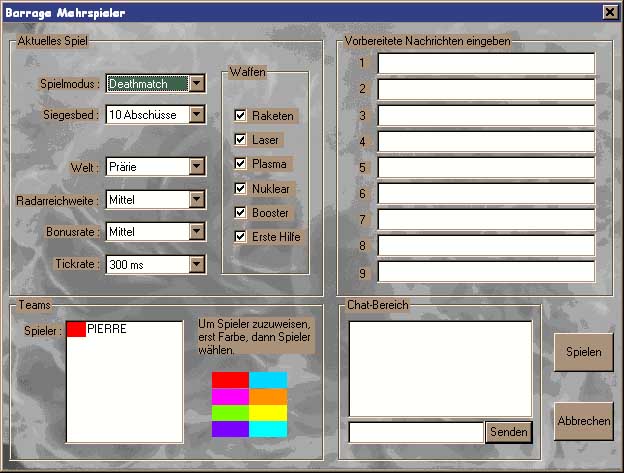Disable the Erste Hilfe checkbox

click(240, 237)
